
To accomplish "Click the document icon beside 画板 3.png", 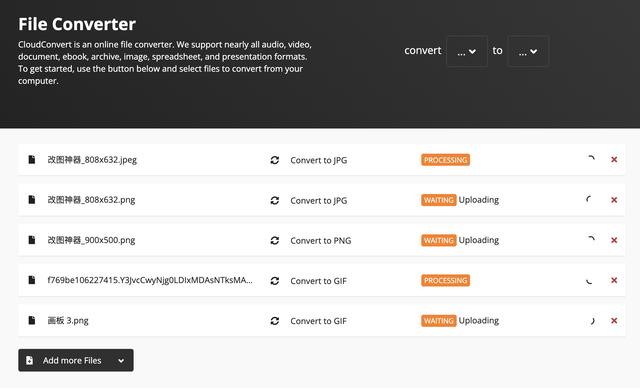I will 31,320.
